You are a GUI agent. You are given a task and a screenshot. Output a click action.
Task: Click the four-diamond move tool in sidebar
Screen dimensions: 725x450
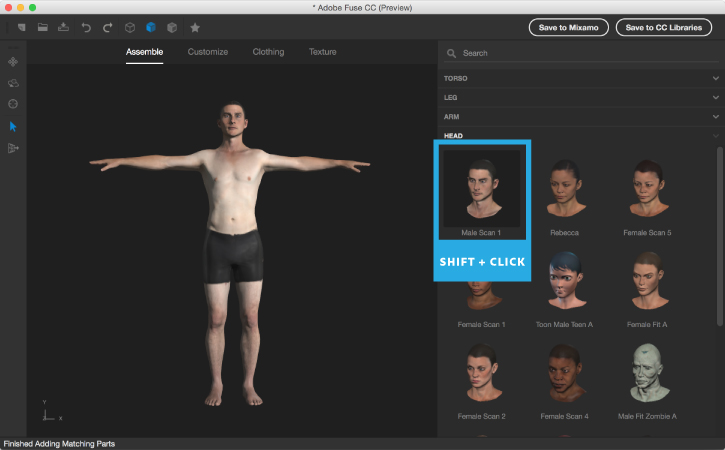coord(13,61)
